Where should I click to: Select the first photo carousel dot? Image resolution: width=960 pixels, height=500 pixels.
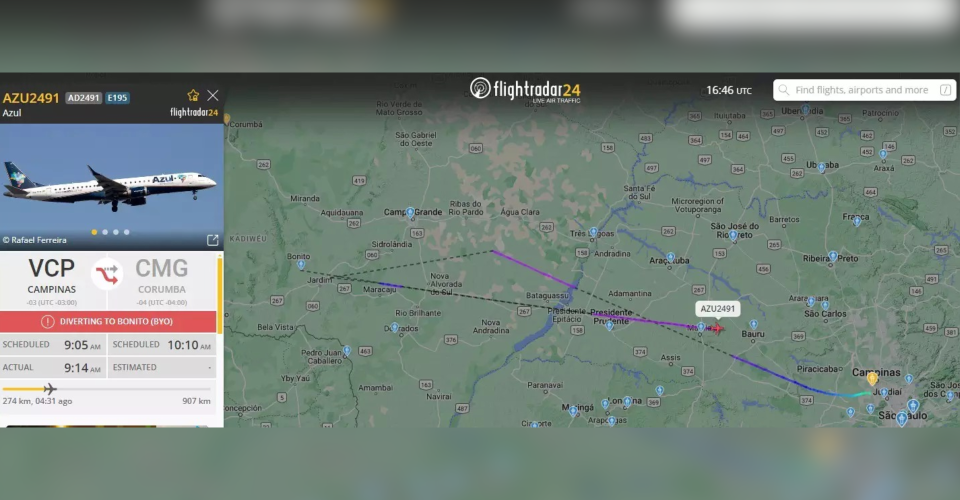[94, 232]
